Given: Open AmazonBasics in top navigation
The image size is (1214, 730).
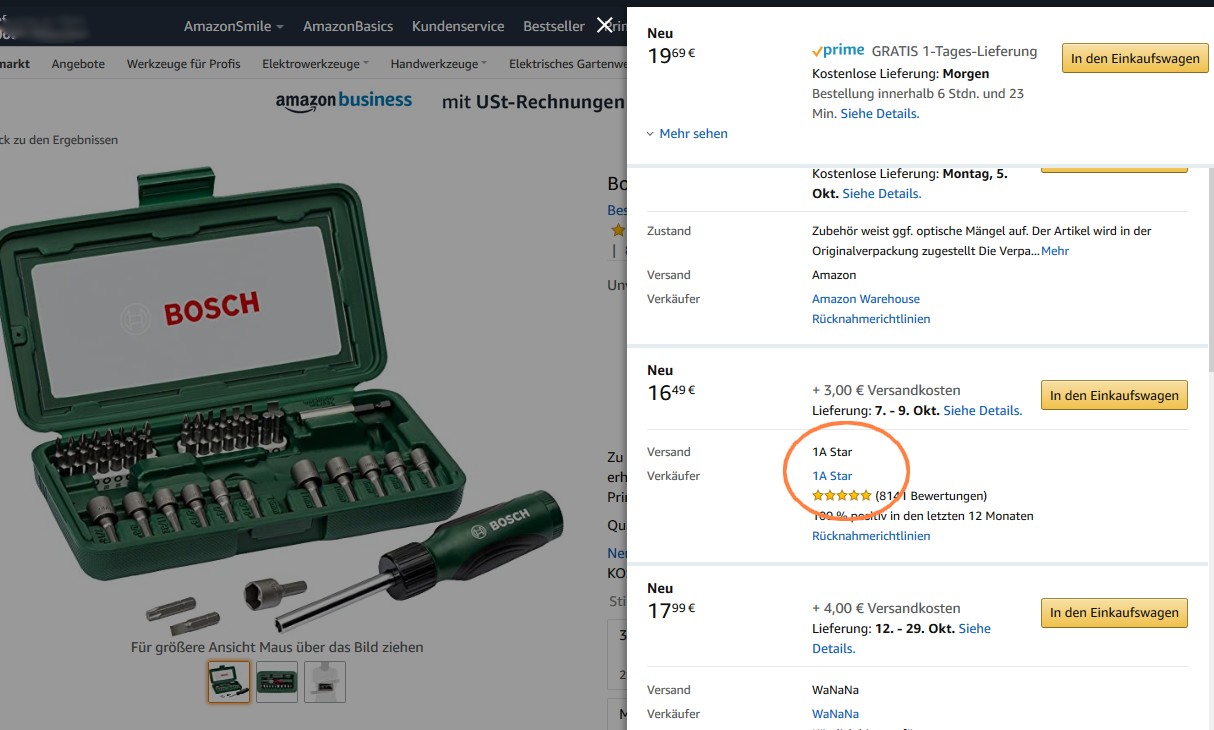Looking at the screenshot, I should point(348,26).
